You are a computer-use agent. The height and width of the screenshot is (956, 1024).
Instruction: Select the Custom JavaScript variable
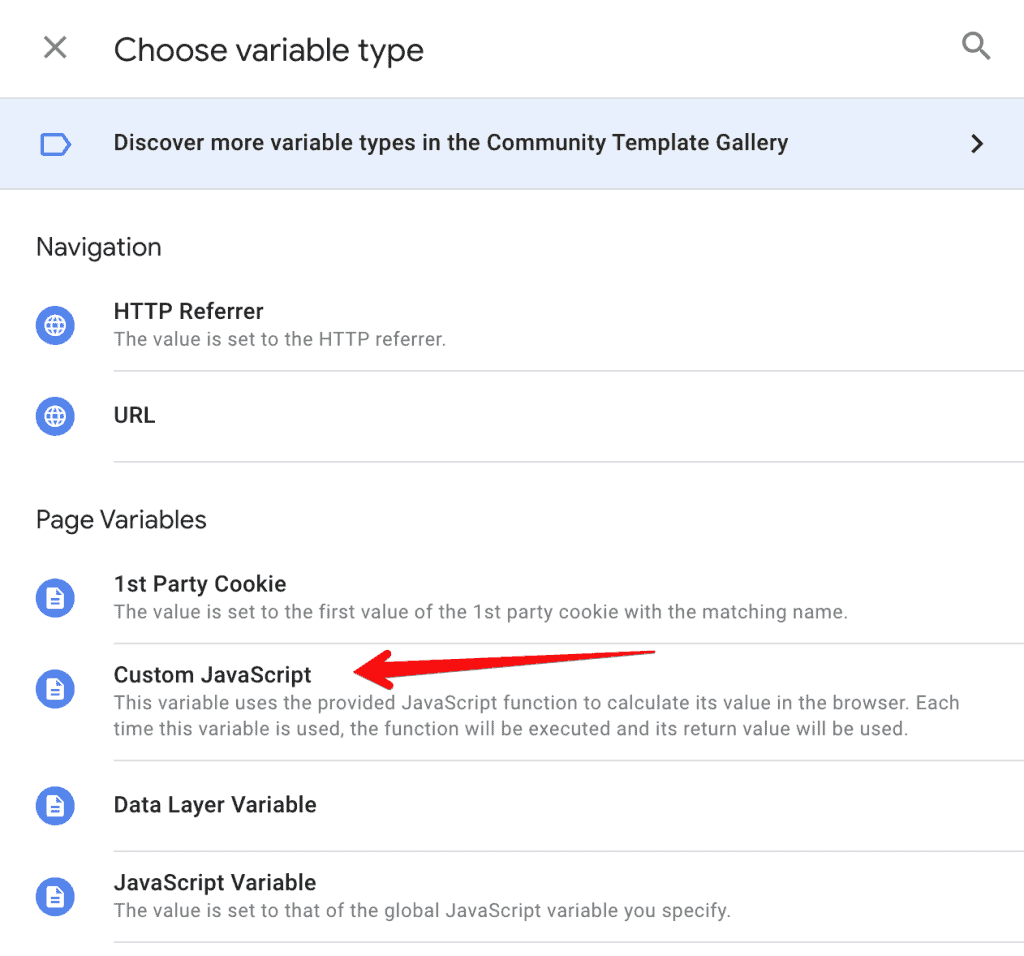pyautogui.click(x=211, y=675)
